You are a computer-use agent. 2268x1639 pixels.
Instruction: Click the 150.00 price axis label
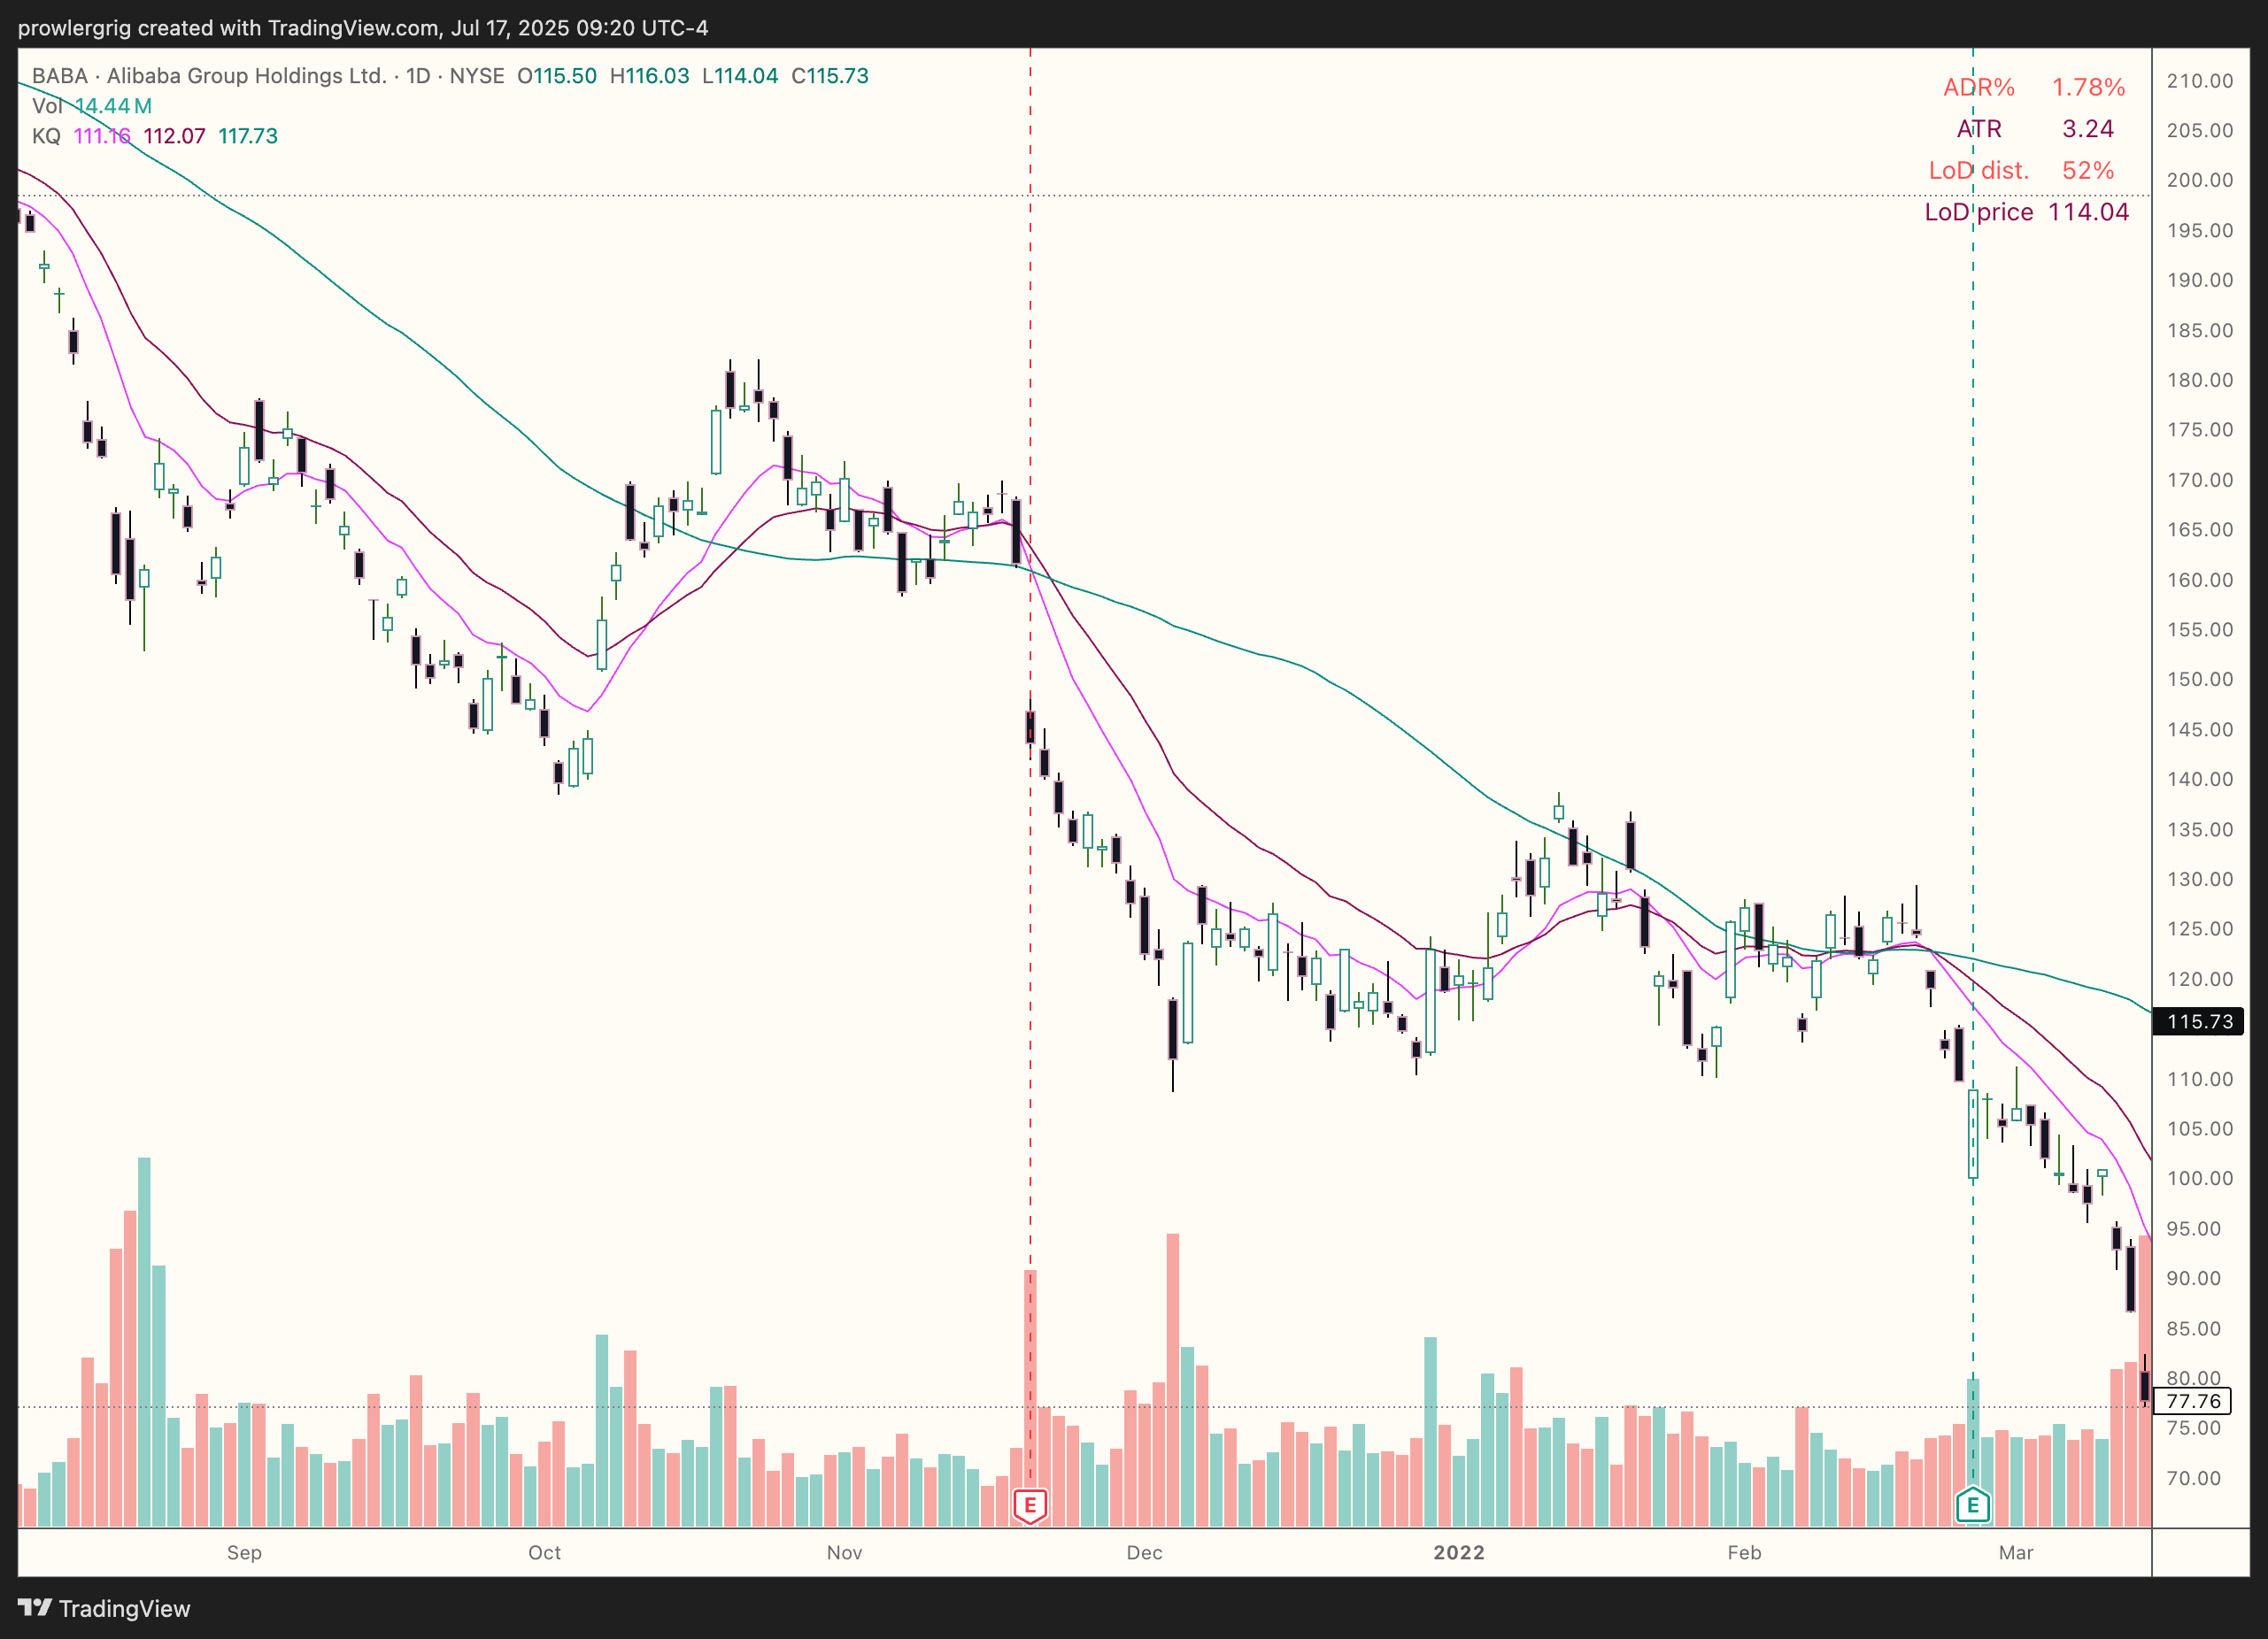2199,679
